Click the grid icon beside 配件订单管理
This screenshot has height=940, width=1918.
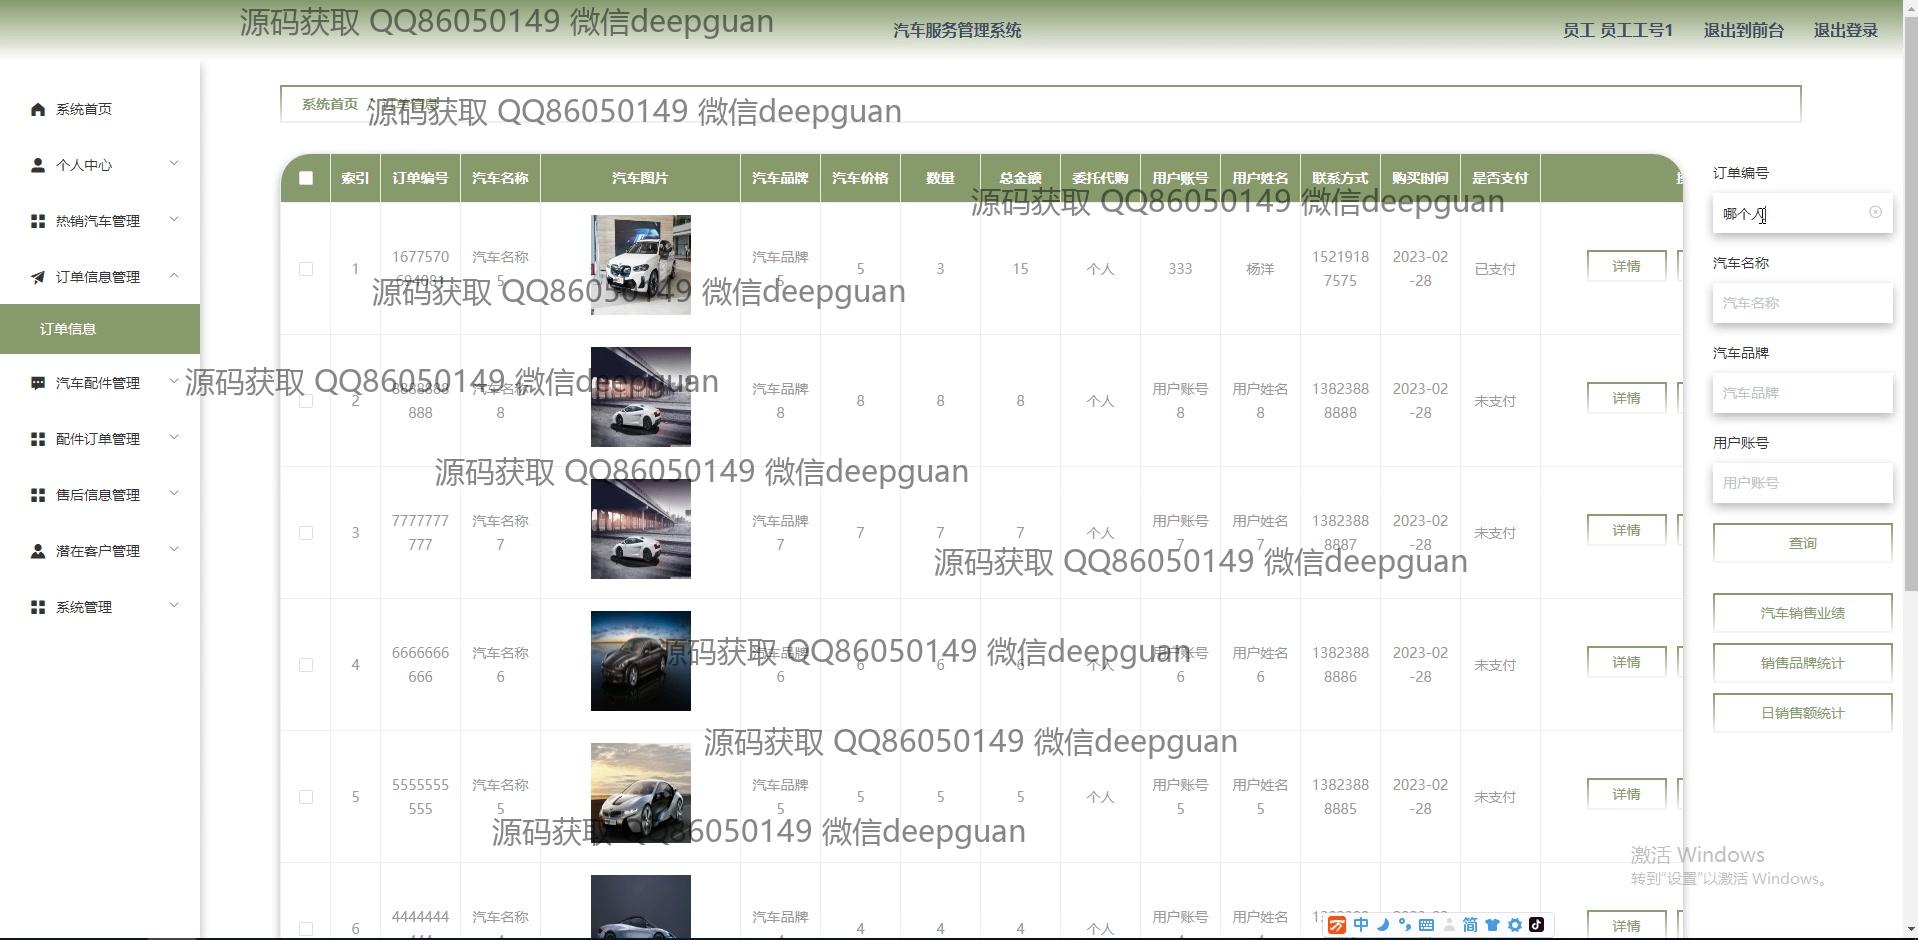38,439
